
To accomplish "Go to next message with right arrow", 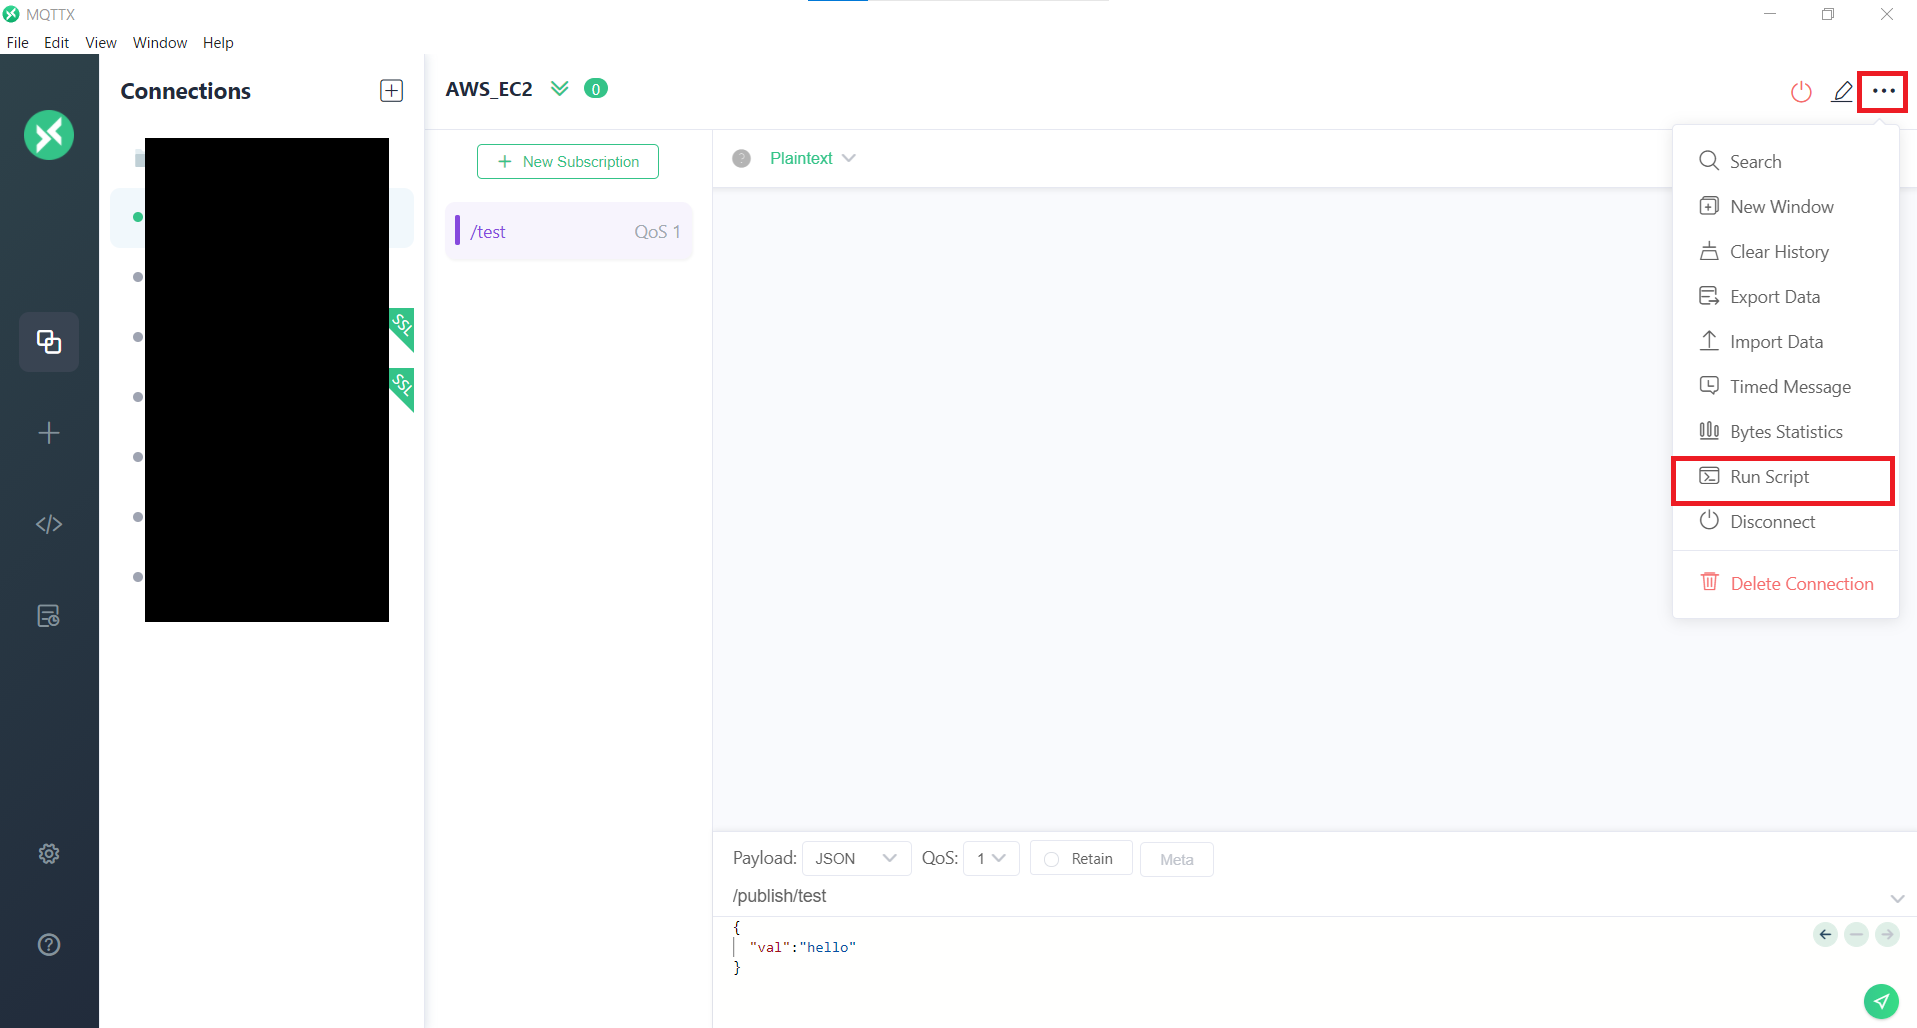I will click(x=1887, y=934).
